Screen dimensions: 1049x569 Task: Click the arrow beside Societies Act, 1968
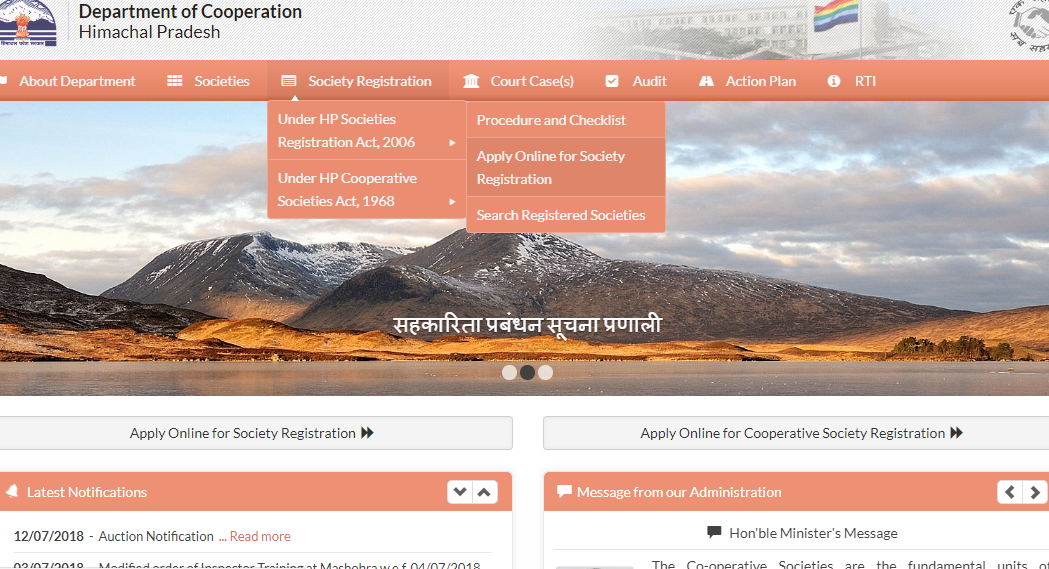[x=452, y=201]
